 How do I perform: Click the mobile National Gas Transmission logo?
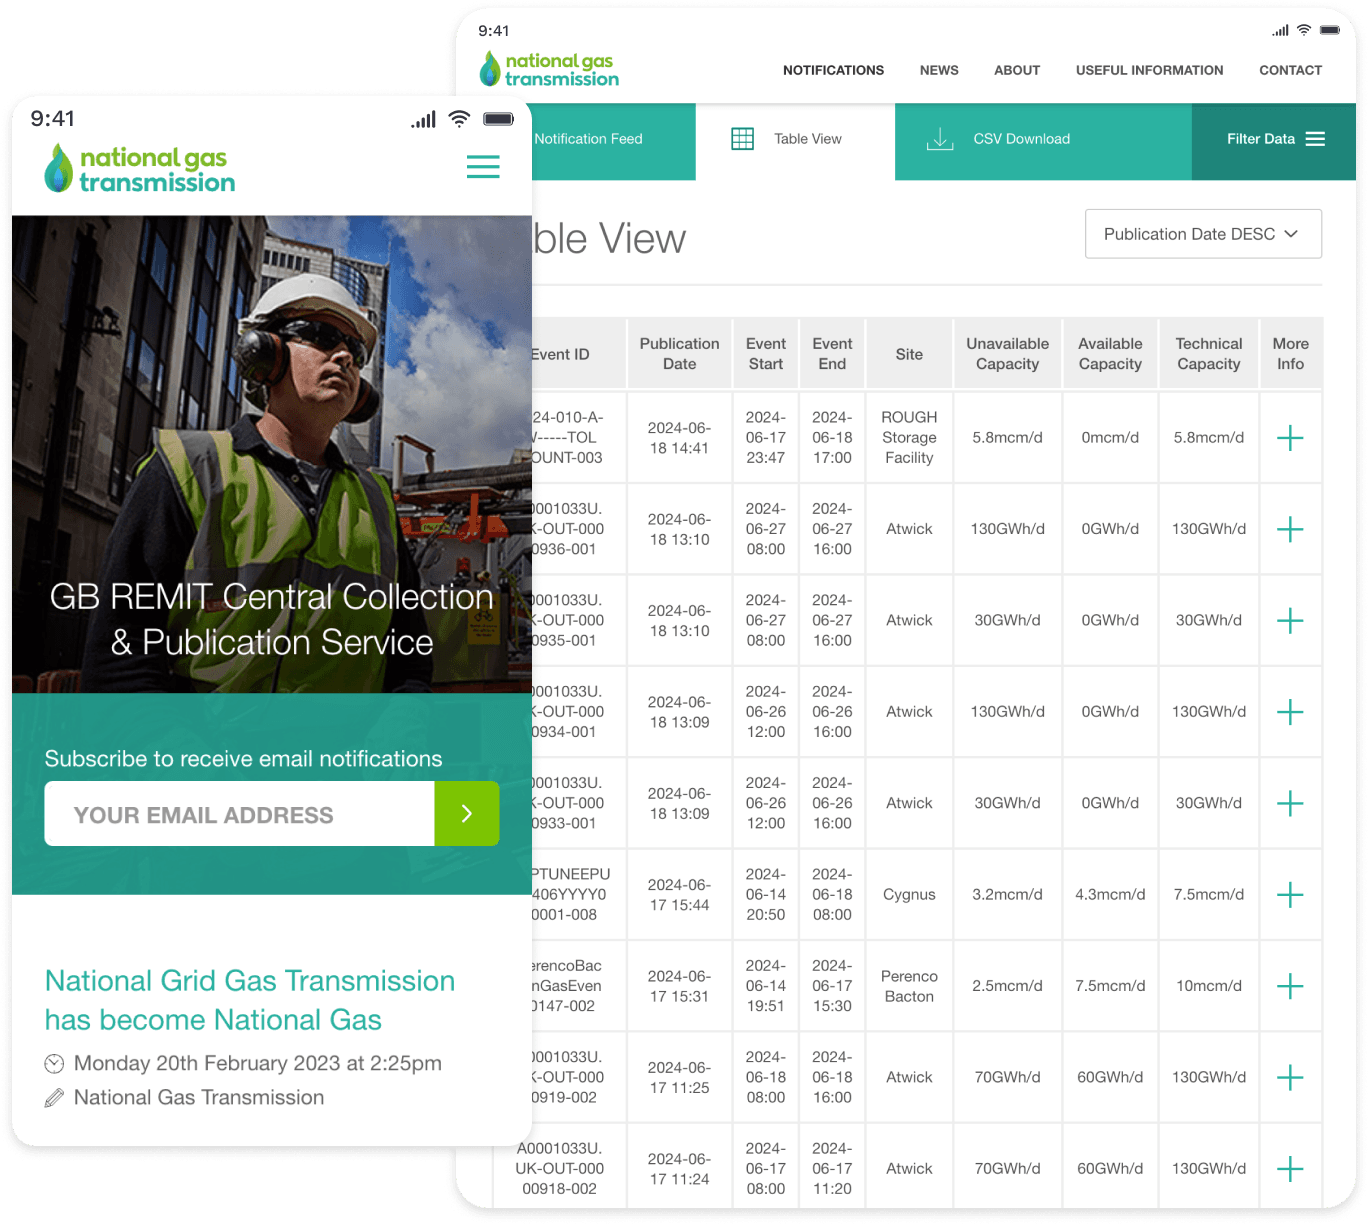[x=140, y=169]
